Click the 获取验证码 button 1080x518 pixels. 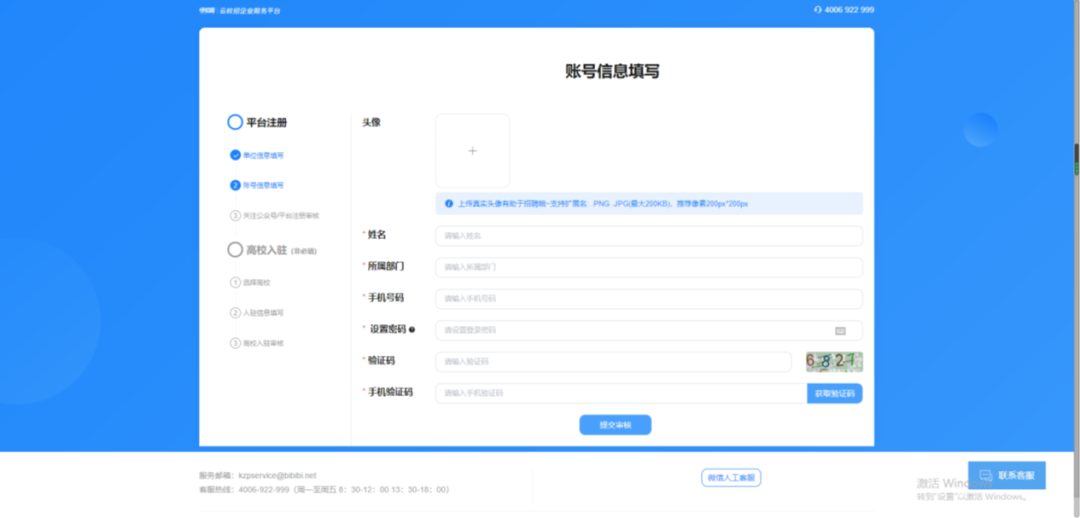835,393
